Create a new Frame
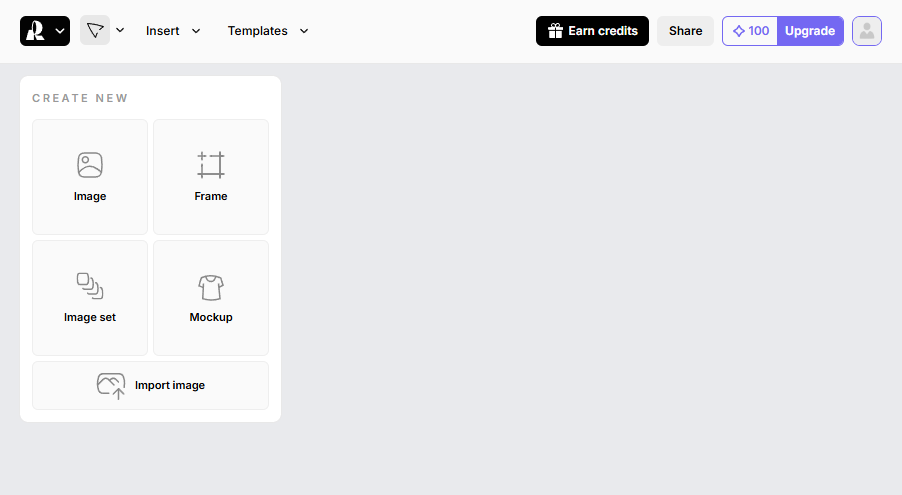The height and width of the screenshot is (495, 902). tap(211, 177)
